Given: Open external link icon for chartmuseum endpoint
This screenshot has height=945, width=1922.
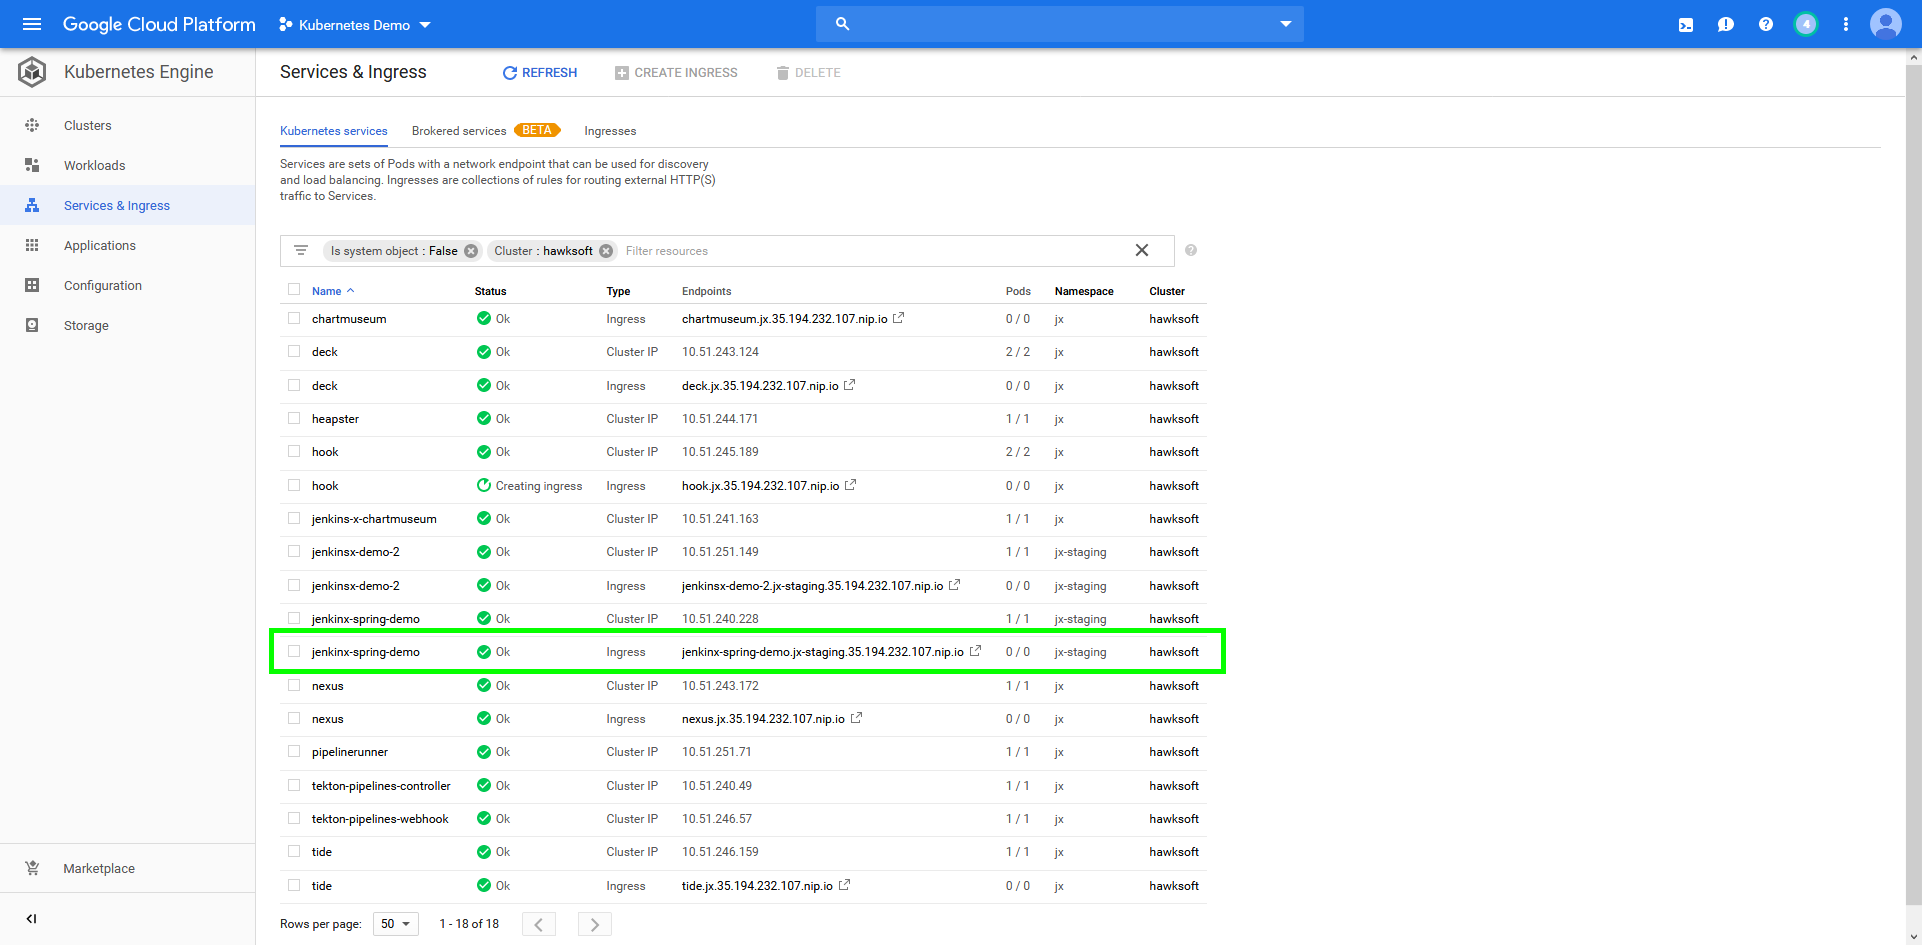Looking at the screenshot, I should [899, 318].
